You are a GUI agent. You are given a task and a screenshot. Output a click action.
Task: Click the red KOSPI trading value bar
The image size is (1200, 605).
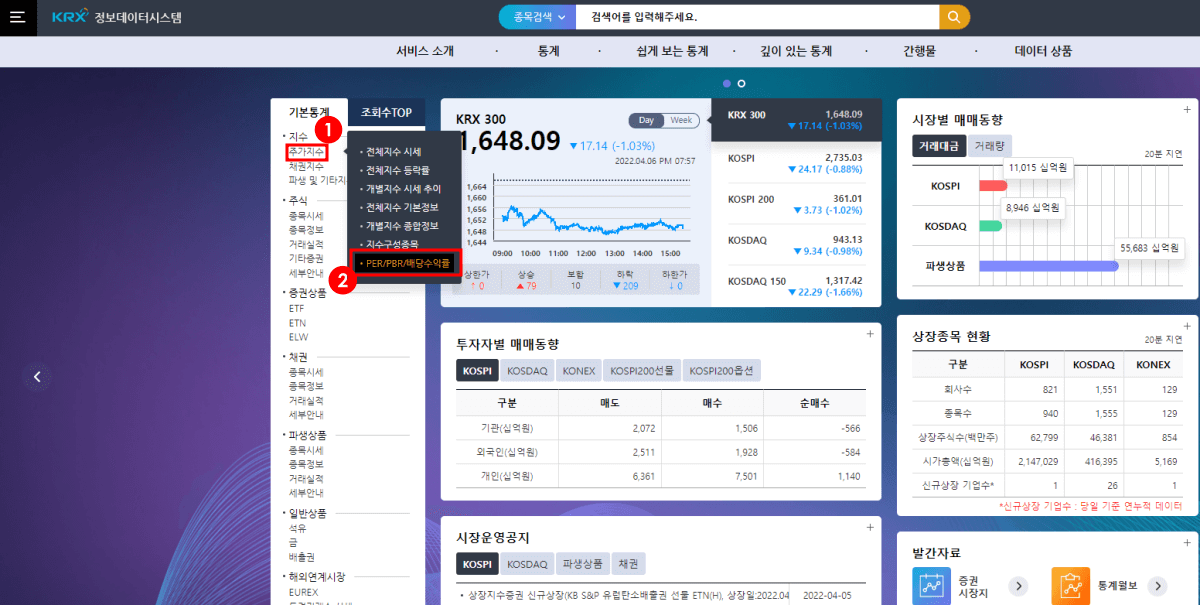click(993, 186)
